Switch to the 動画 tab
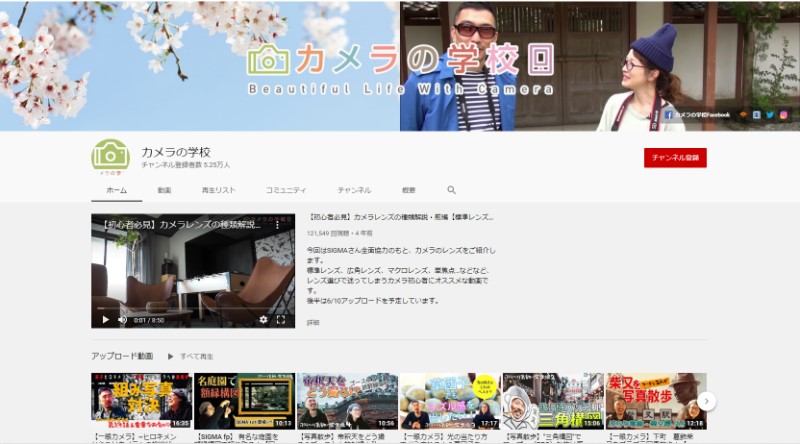This screenshot has height=444, width=800. coord(164,190)
